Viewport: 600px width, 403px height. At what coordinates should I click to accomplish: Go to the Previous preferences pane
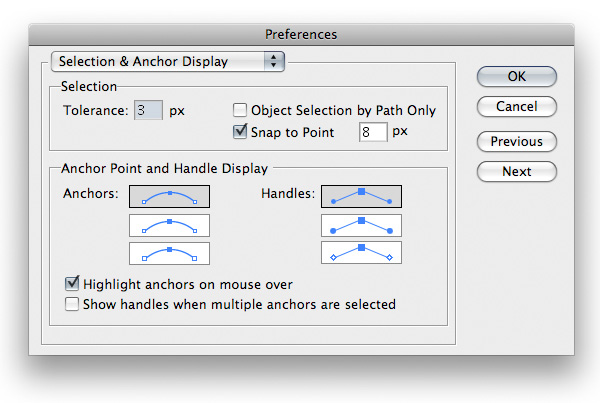516,141
